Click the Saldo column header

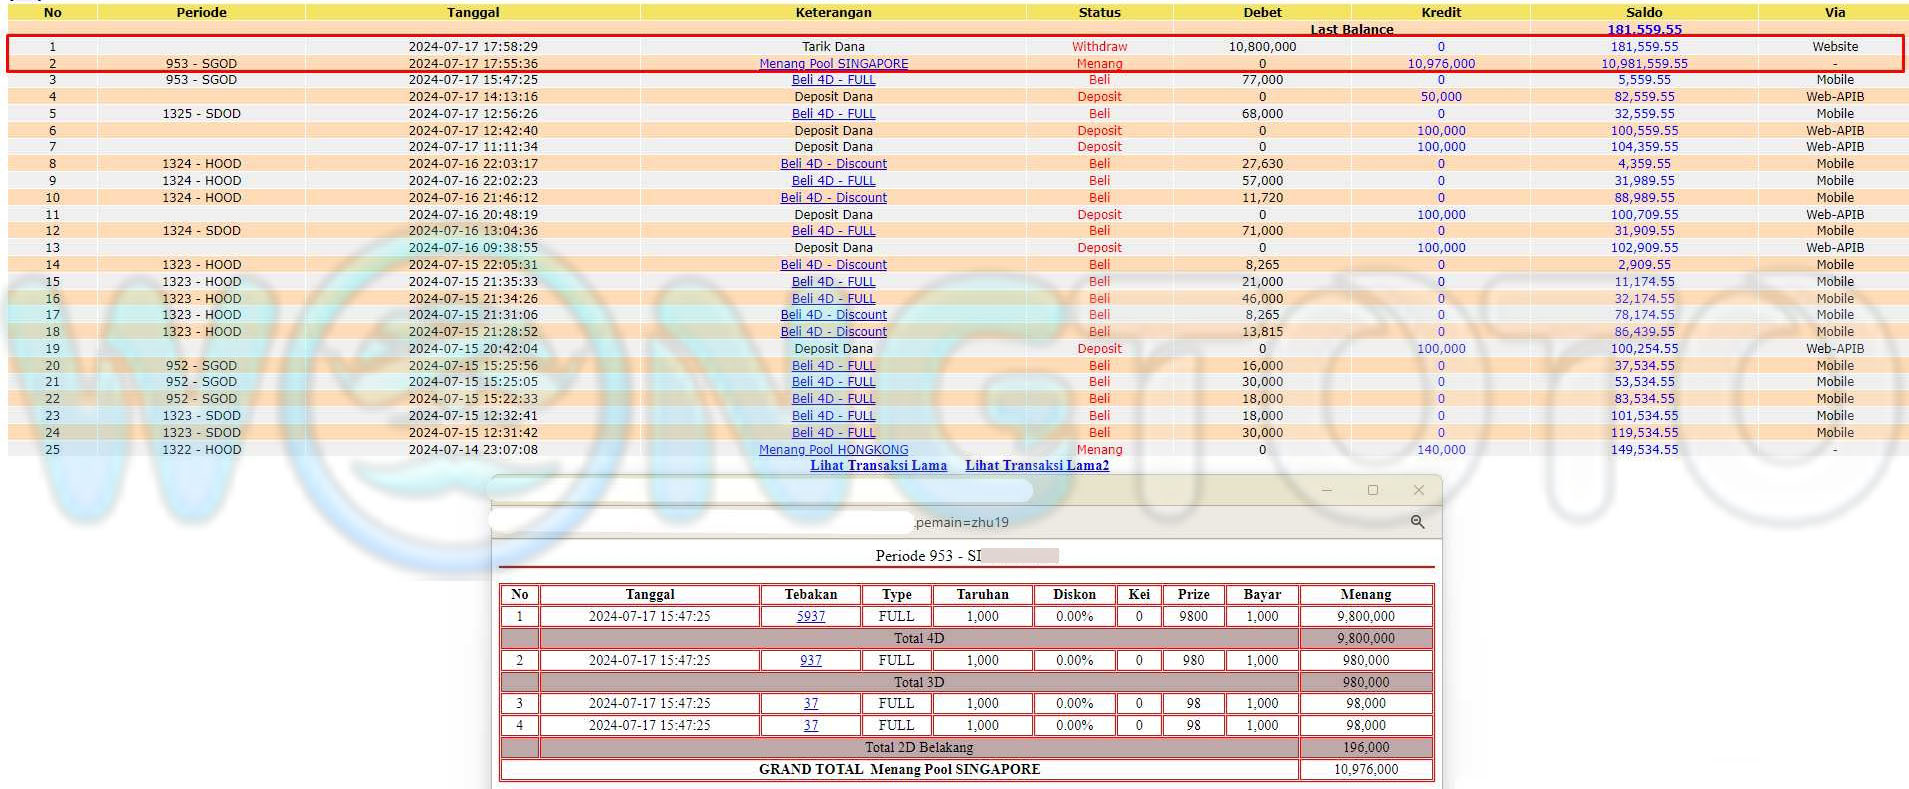[1644, 13]
